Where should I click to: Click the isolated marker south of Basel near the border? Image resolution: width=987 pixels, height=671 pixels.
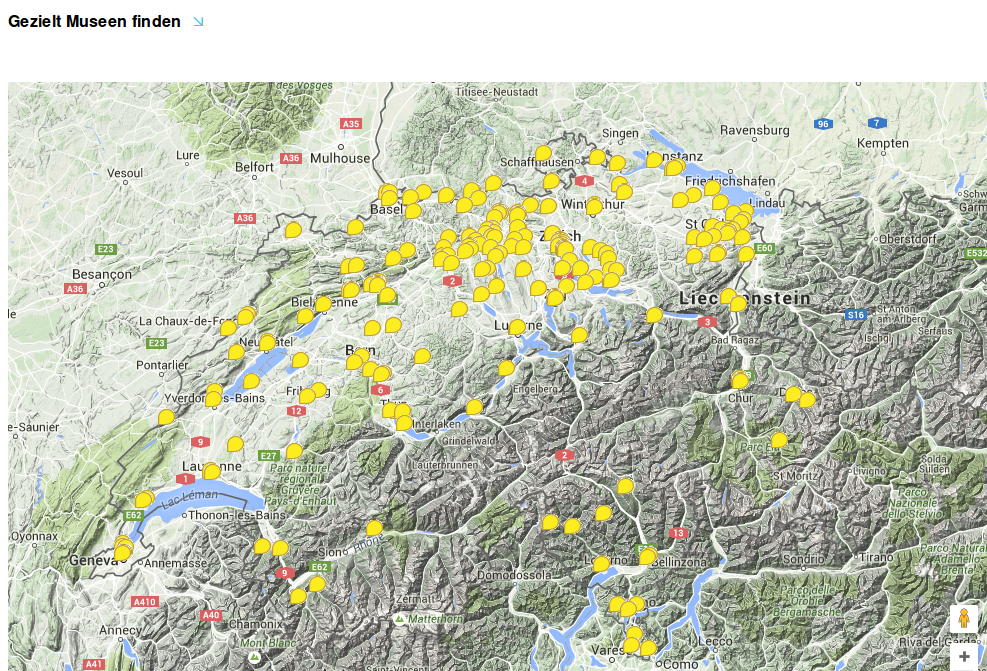point(293,230)
